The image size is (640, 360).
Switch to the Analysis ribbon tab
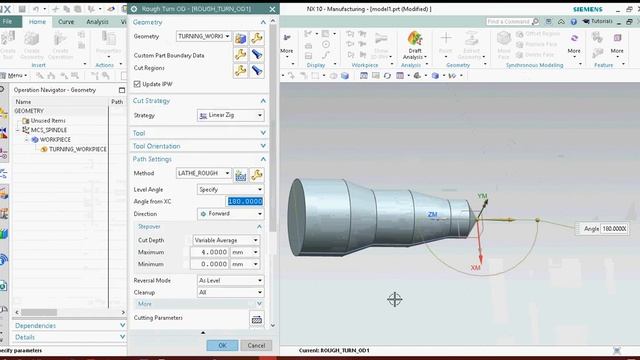tap(97, 22)
